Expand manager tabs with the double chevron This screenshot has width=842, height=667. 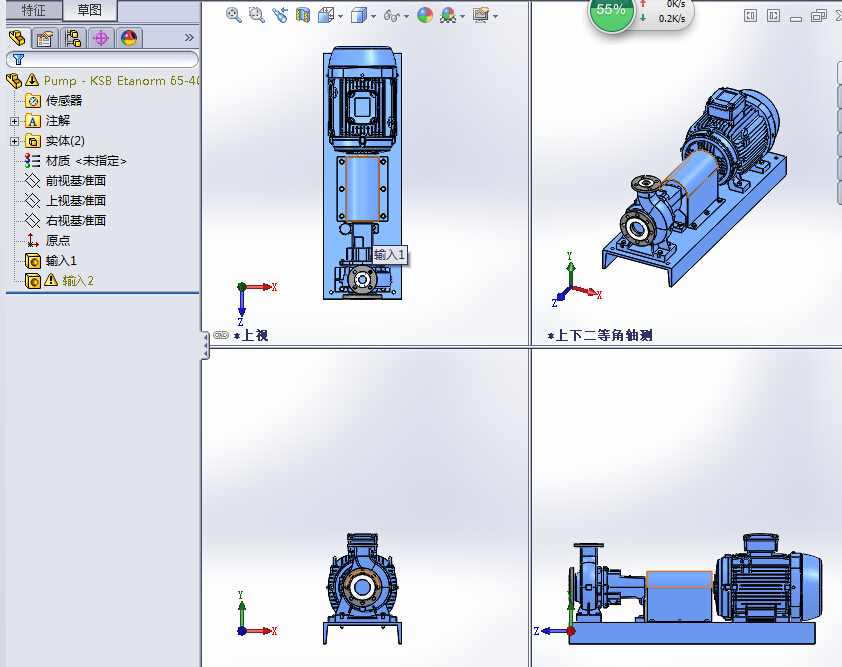click(189, 38)
